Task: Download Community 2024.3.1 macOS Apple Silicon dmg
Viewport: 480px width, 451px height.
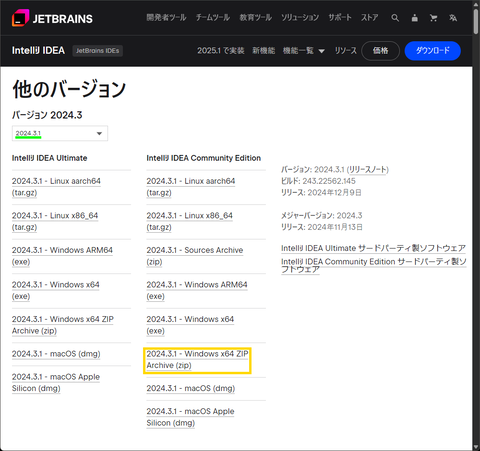Action: click(x=190, y=417)
